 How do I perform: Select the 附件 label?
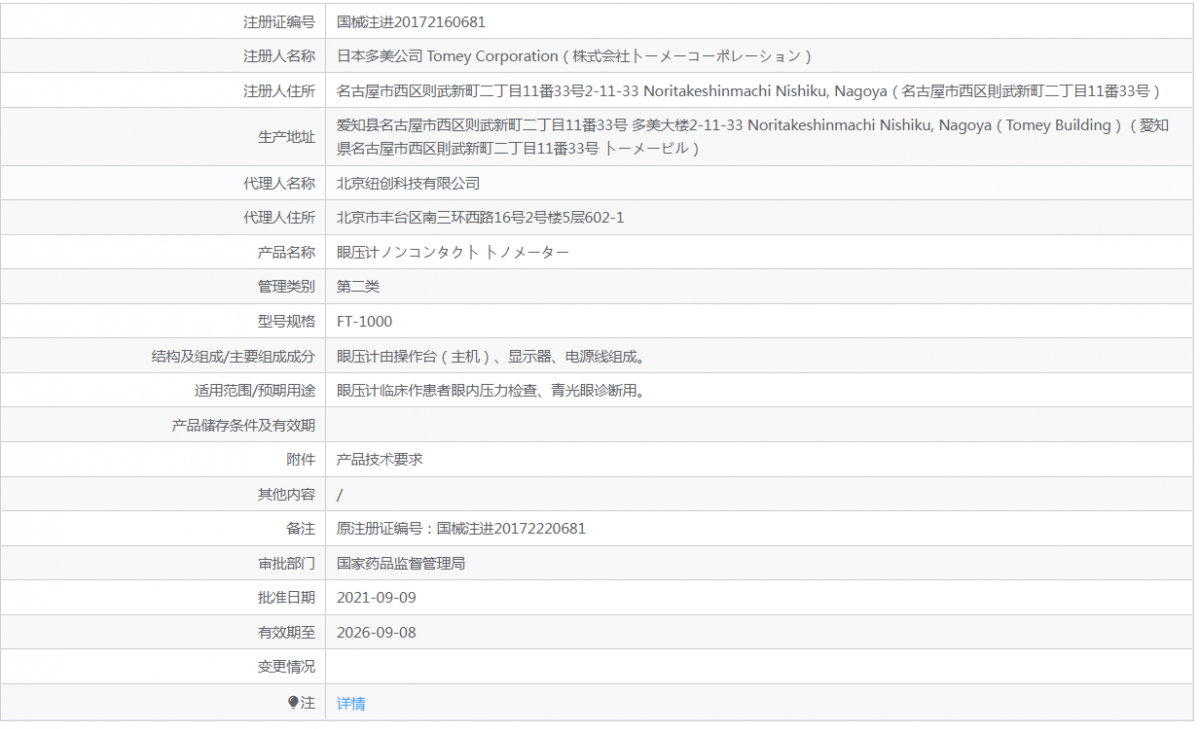[301, 459]
